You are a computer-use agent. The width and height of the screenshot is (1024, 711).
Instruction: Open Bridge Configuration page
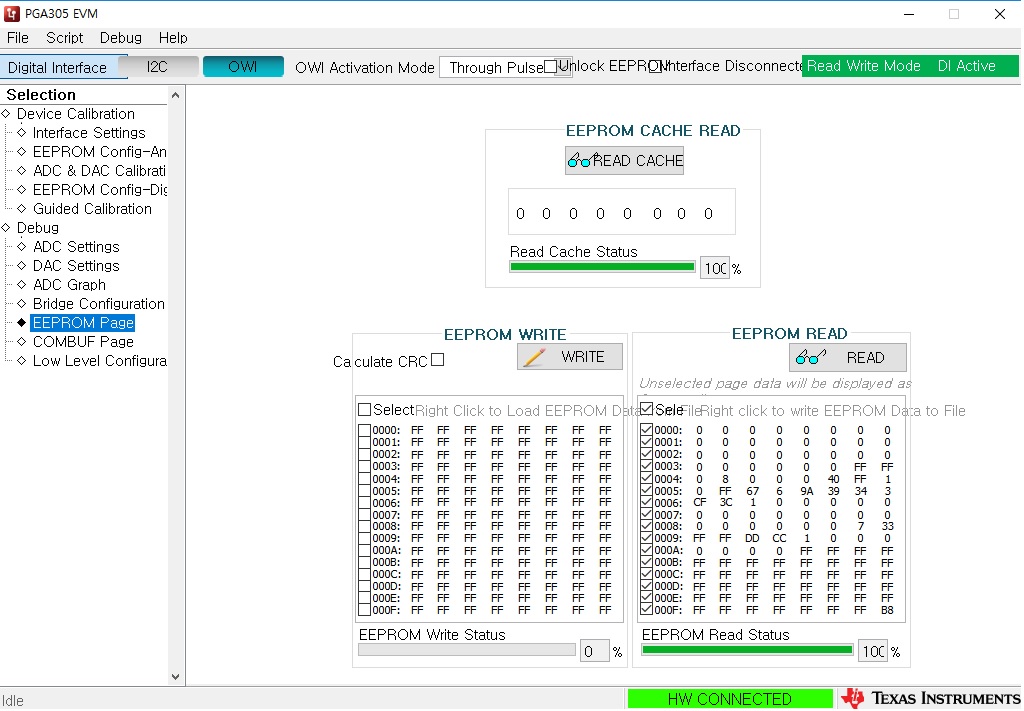[99, 304]
